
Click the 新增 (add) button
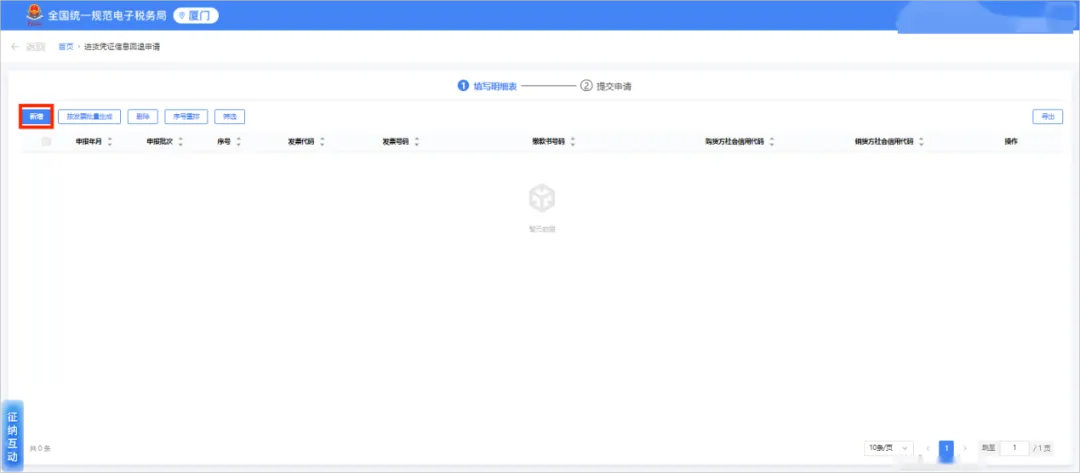(36, 117)
